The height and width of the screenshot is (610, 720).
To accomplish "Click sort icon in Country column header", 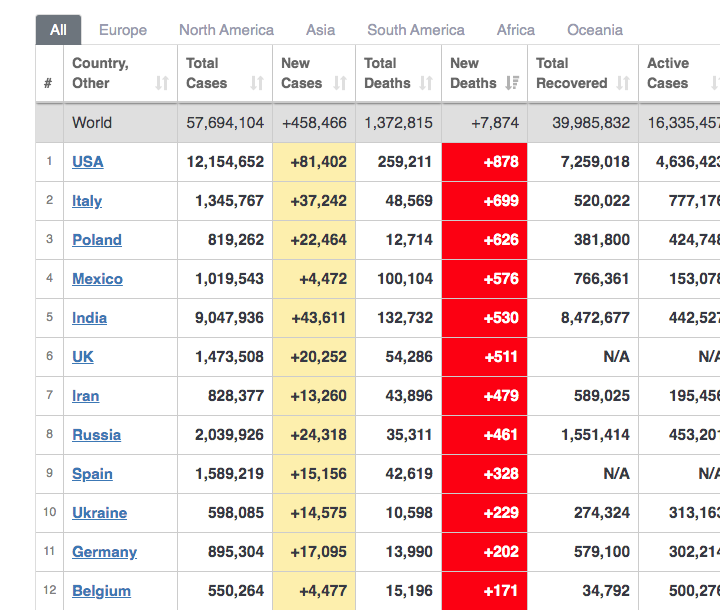I will click(x=162, y=83).
